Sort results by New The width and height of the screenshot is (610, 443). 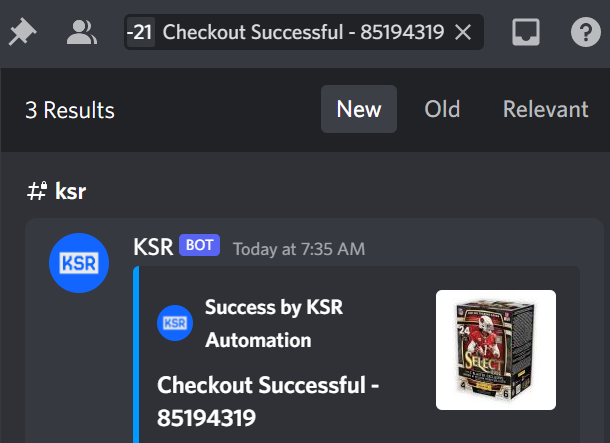359,109
